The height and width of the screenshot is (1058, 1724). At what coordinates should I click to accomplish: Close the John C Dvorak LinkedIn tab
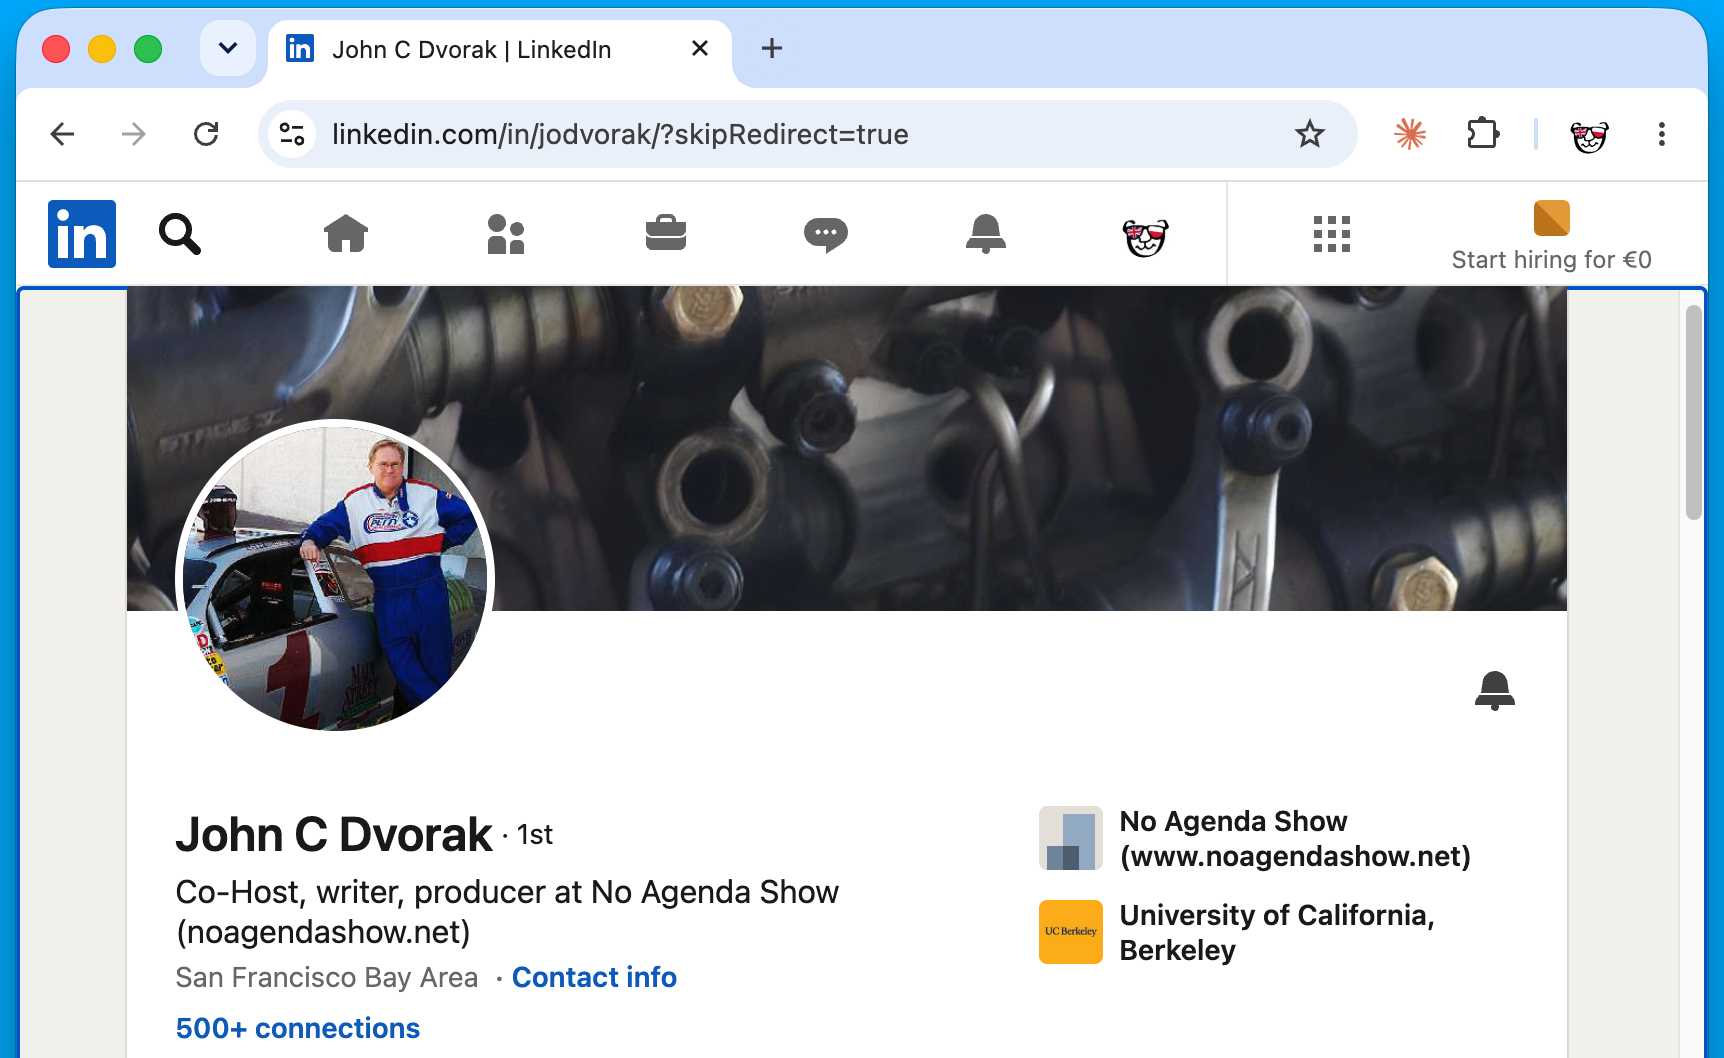(x=700, y=48)
